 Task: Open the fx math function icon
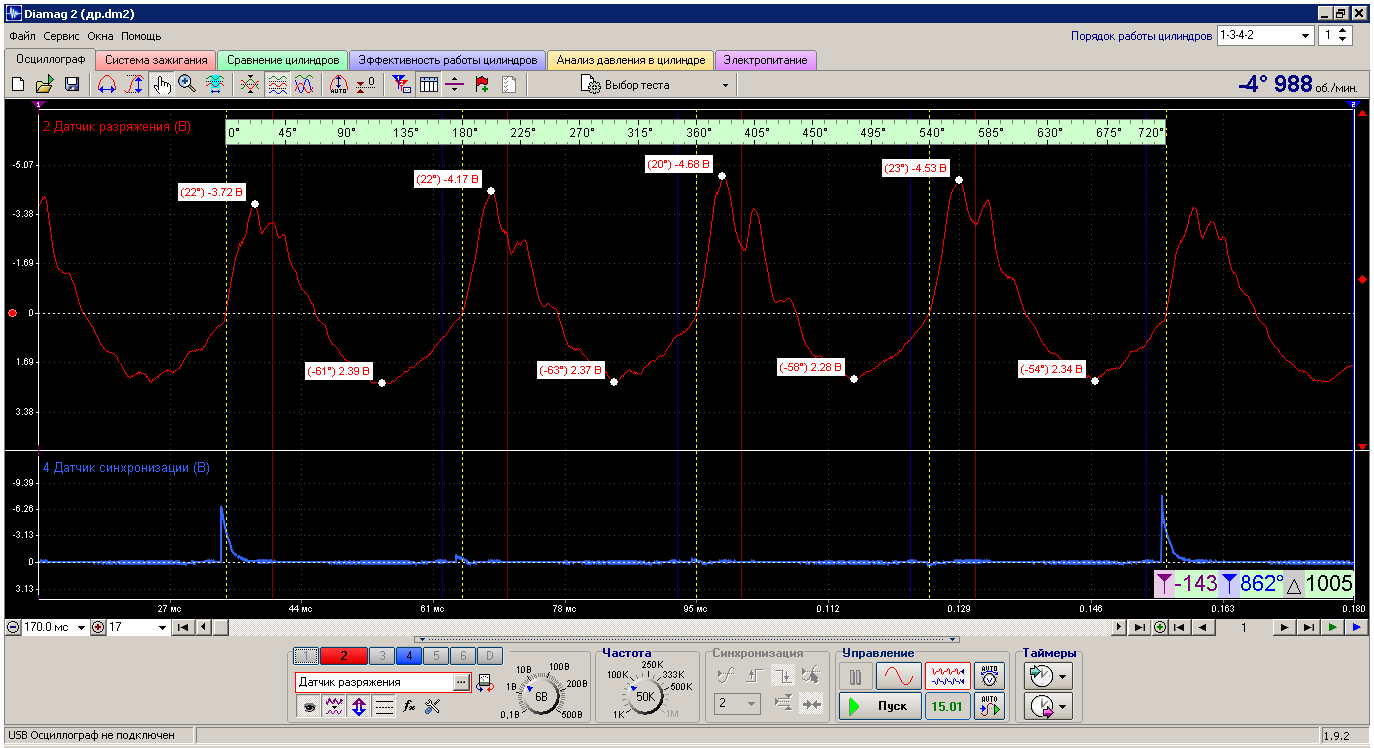pos(408,706)
